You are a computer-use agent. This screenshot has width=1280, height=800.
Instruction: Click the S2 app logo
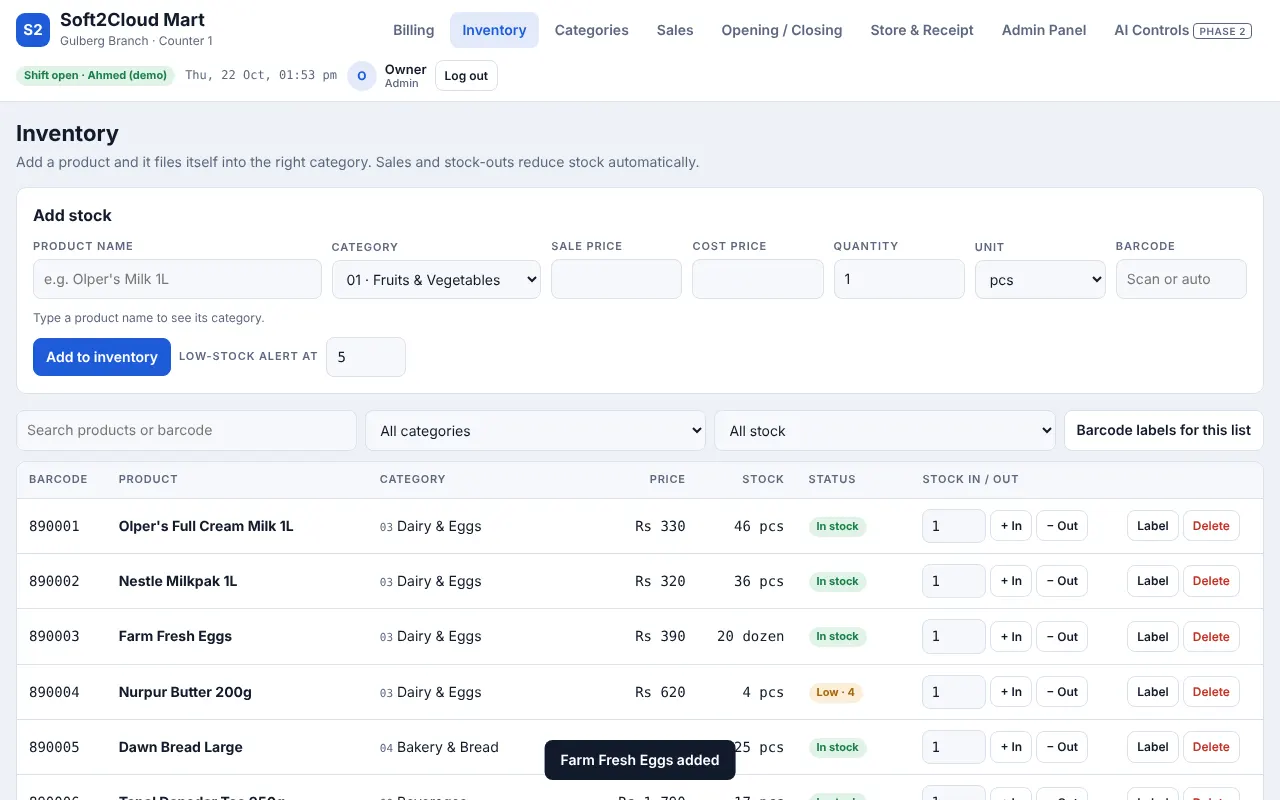point(33,30)
